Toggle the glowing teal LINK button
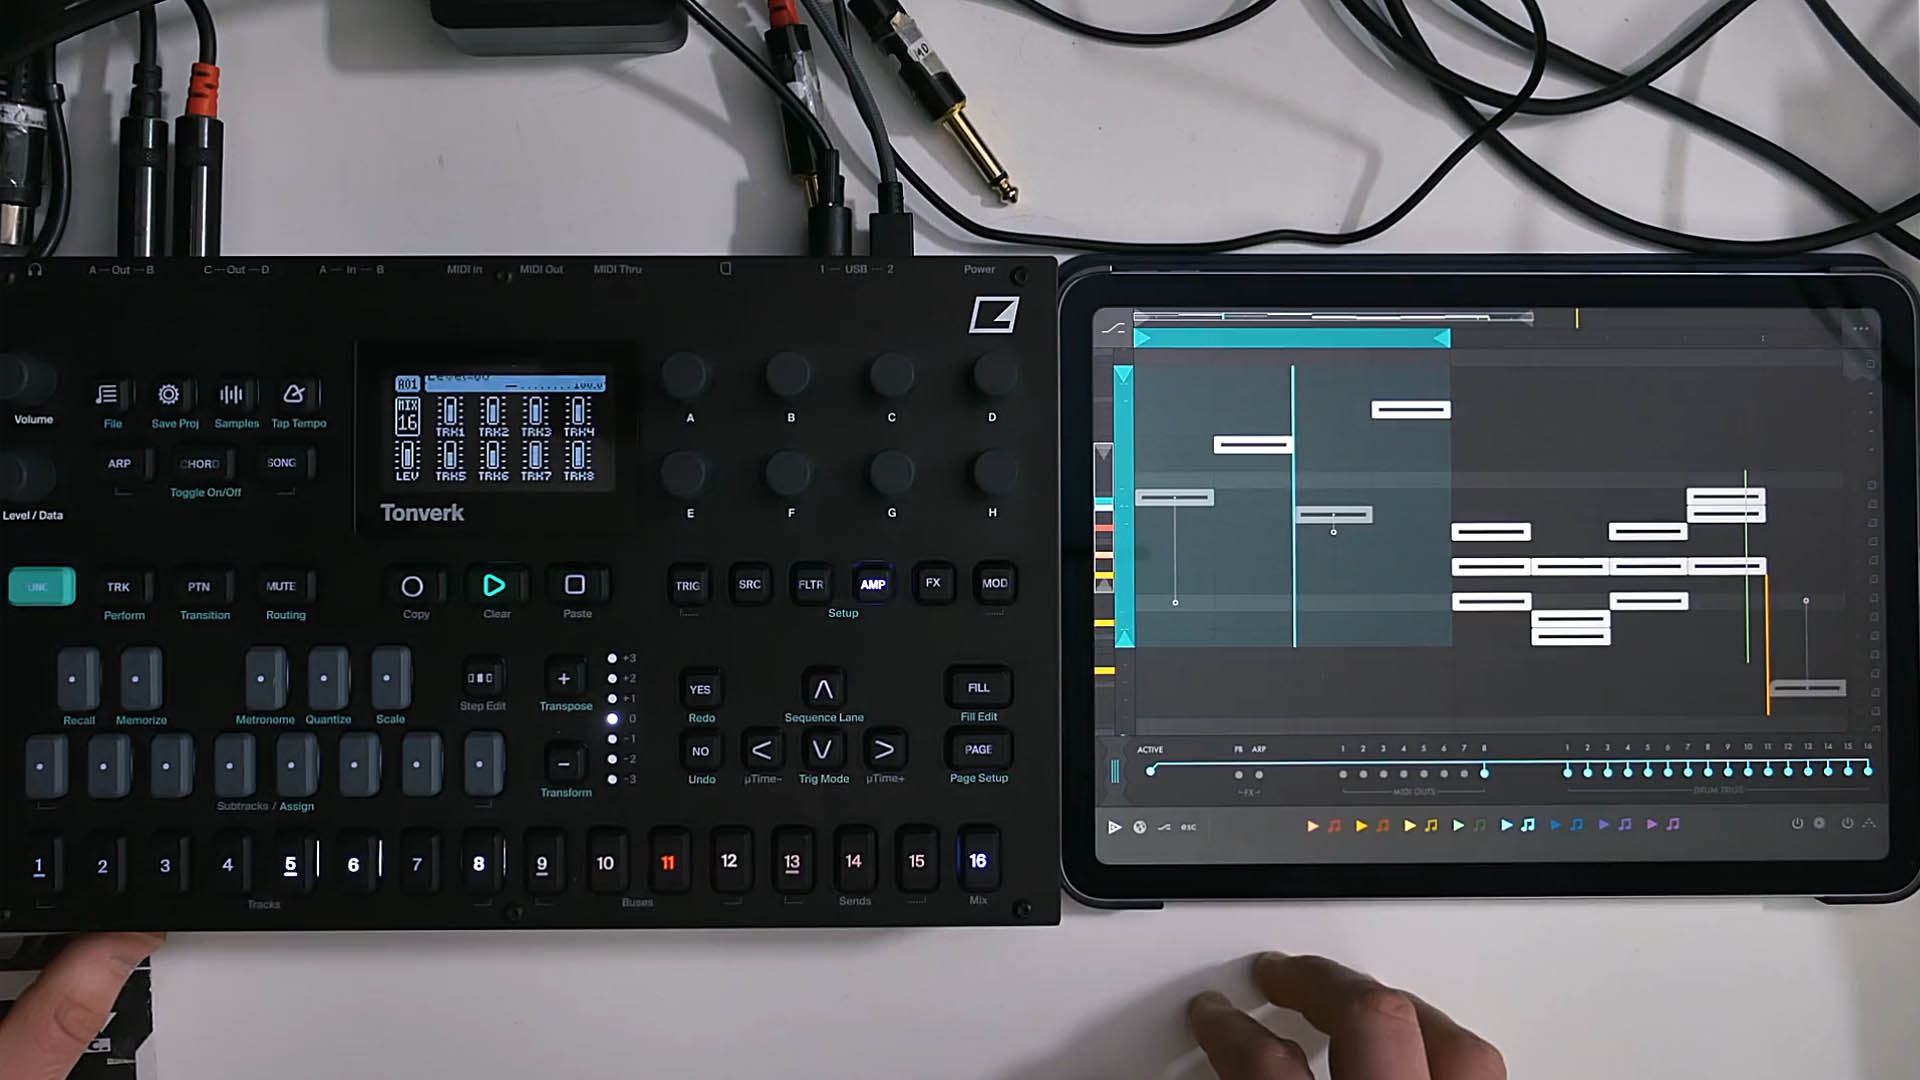Image resolution: width=1920 pixels, height=1080 pixels. point(40,586)
